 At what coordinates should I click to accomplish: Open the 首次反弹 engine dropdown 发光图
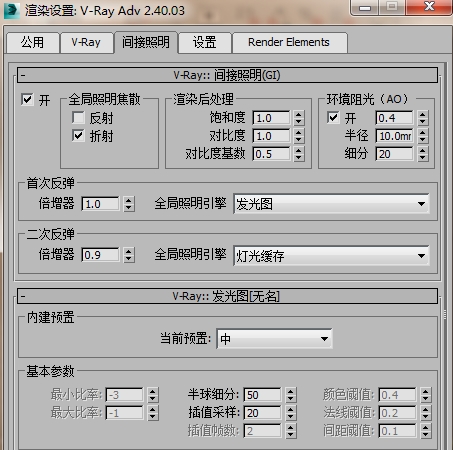(x=331, y=204)
